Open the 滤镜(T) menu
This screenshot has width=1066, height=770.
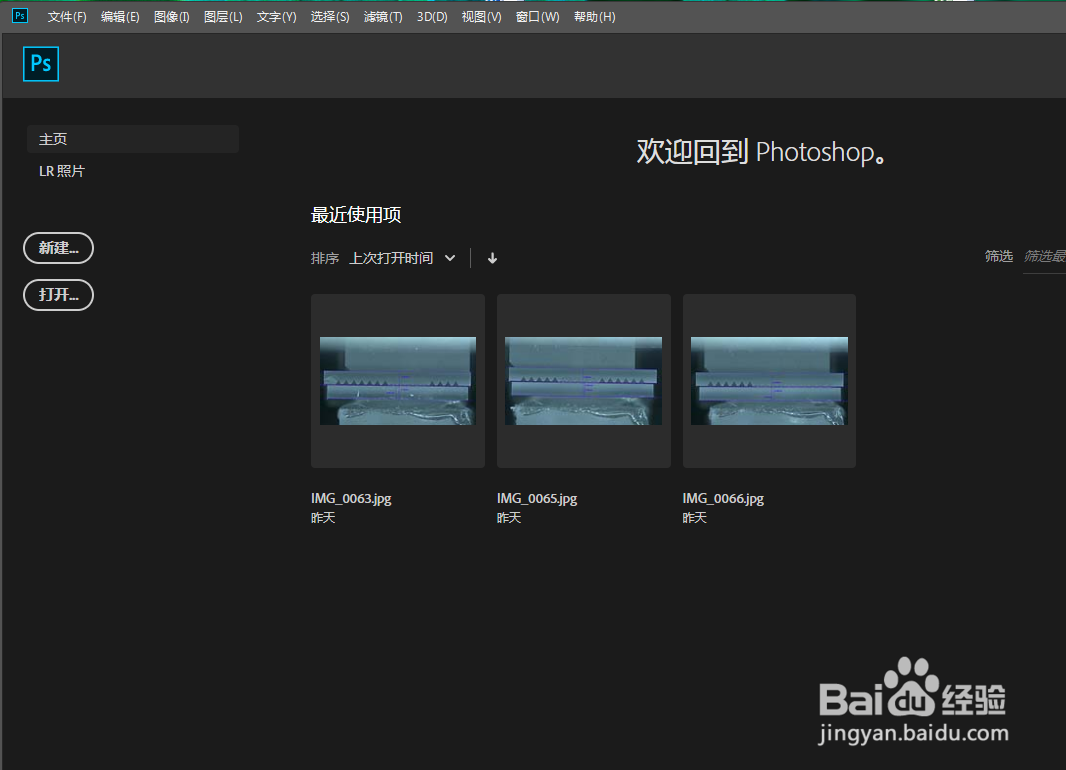(x=383, y=17)
